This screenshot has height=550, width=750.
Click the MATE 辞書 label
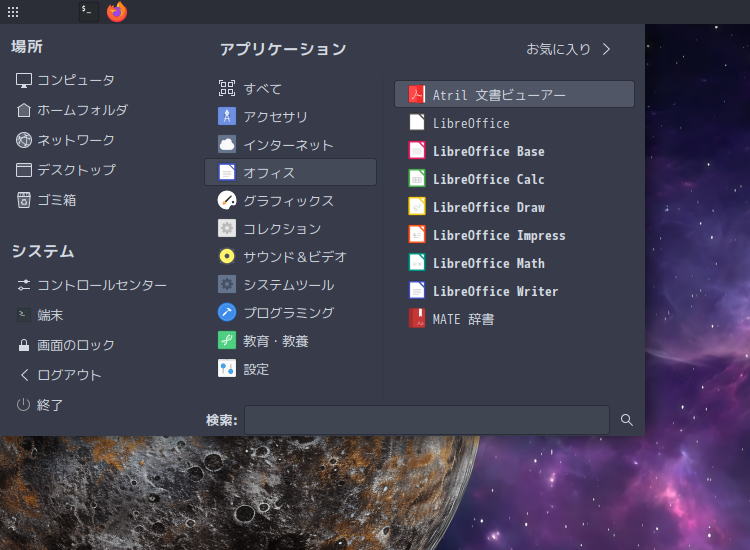coord(463,319)
